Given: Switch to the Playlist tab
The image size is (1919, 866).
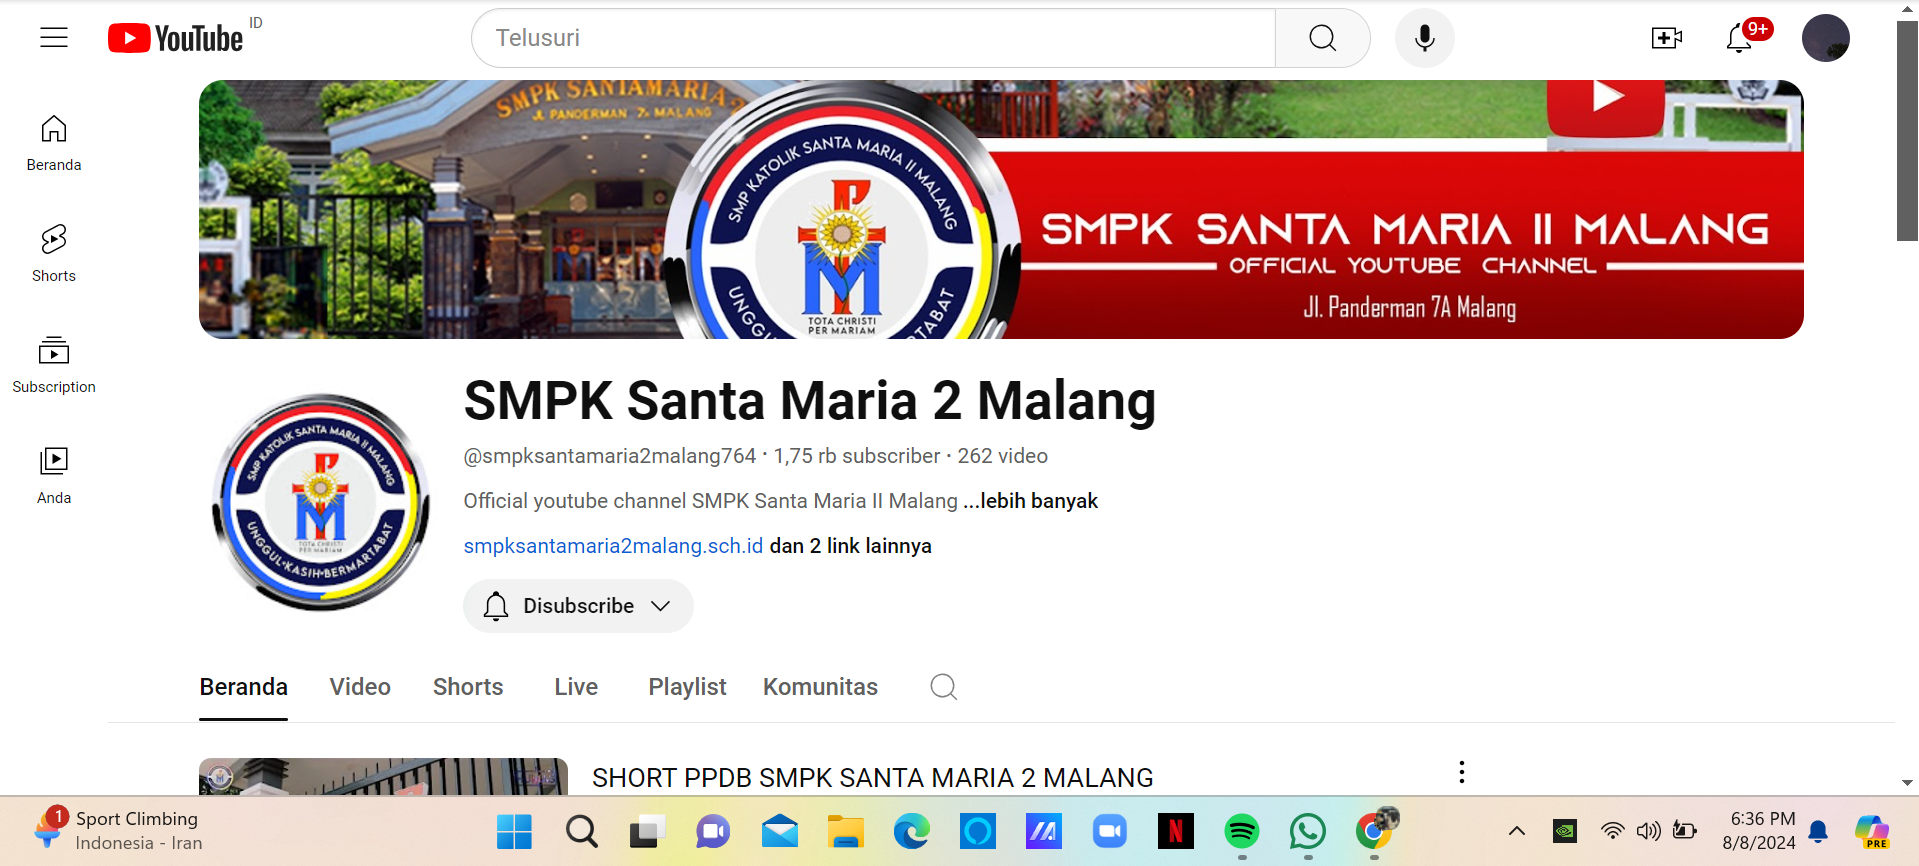Looking at the screenshot, I should [687, 687].
